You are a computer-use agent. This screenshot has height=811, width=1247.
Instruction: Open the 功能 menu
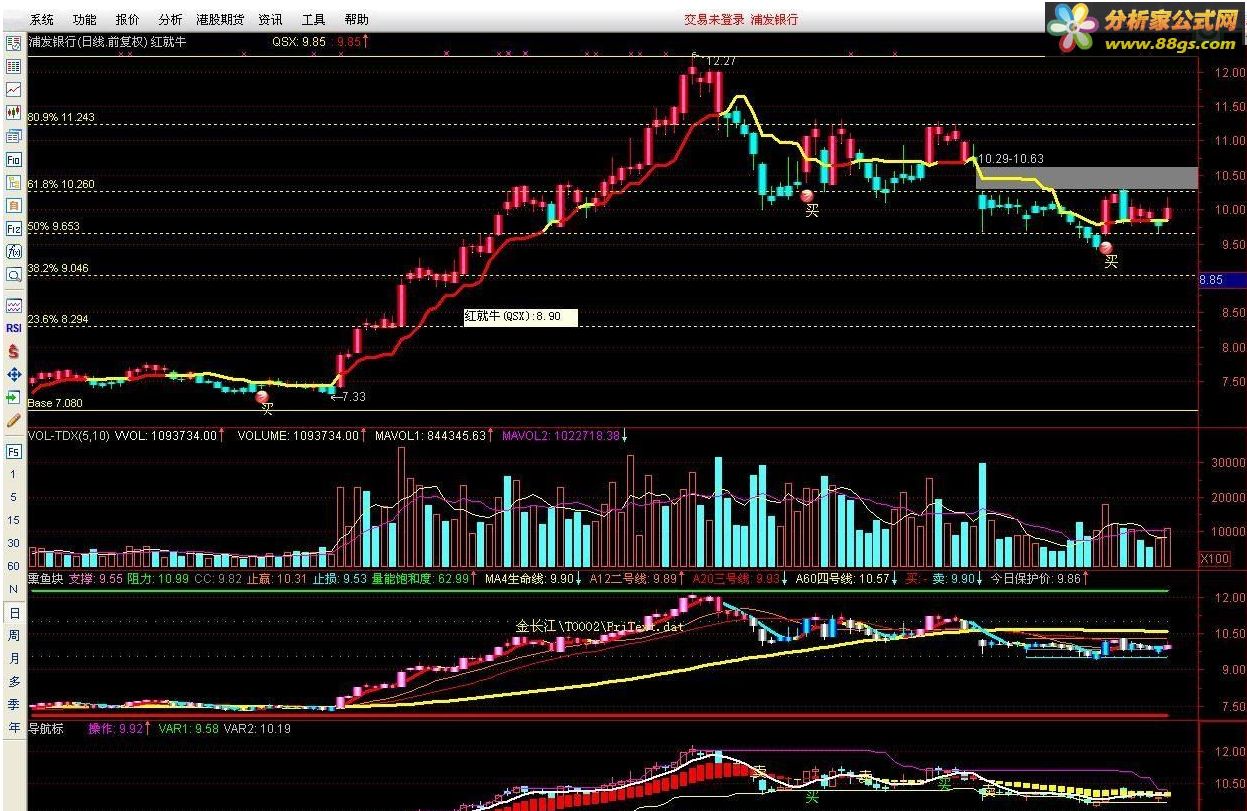[x=85, y=19]
